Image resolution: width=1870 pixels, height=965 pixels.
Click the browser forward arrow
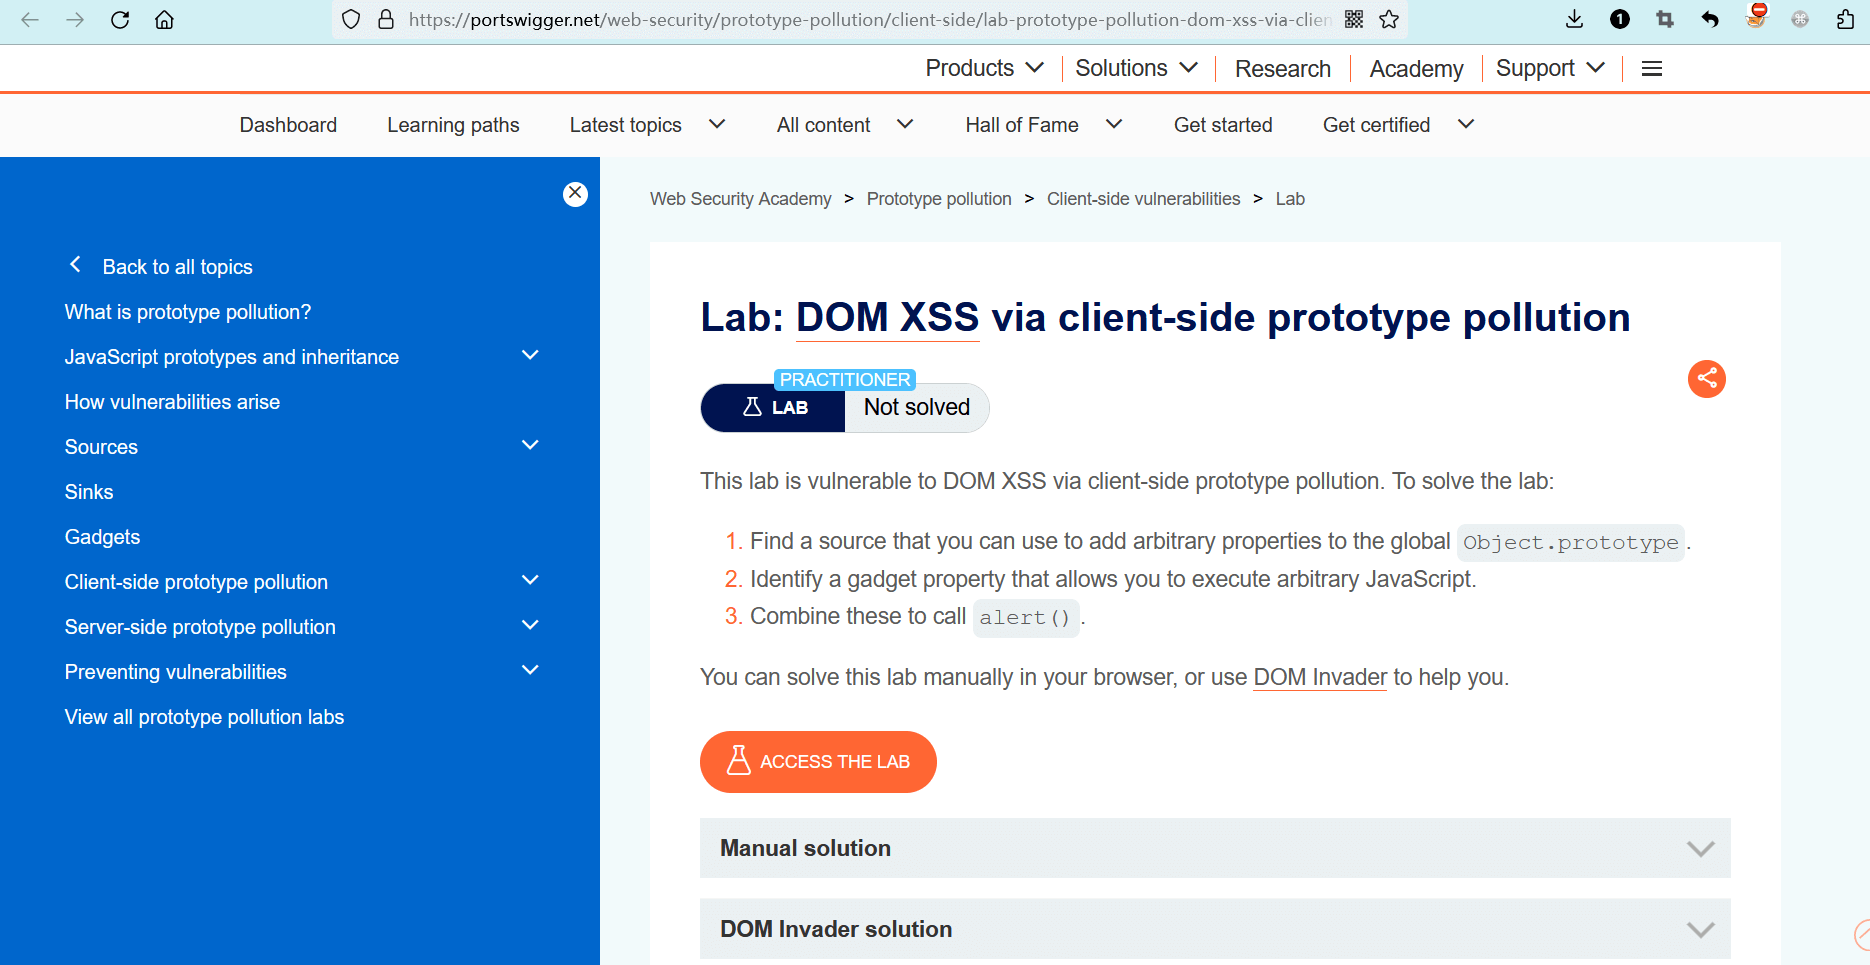(x=75, y=20)
